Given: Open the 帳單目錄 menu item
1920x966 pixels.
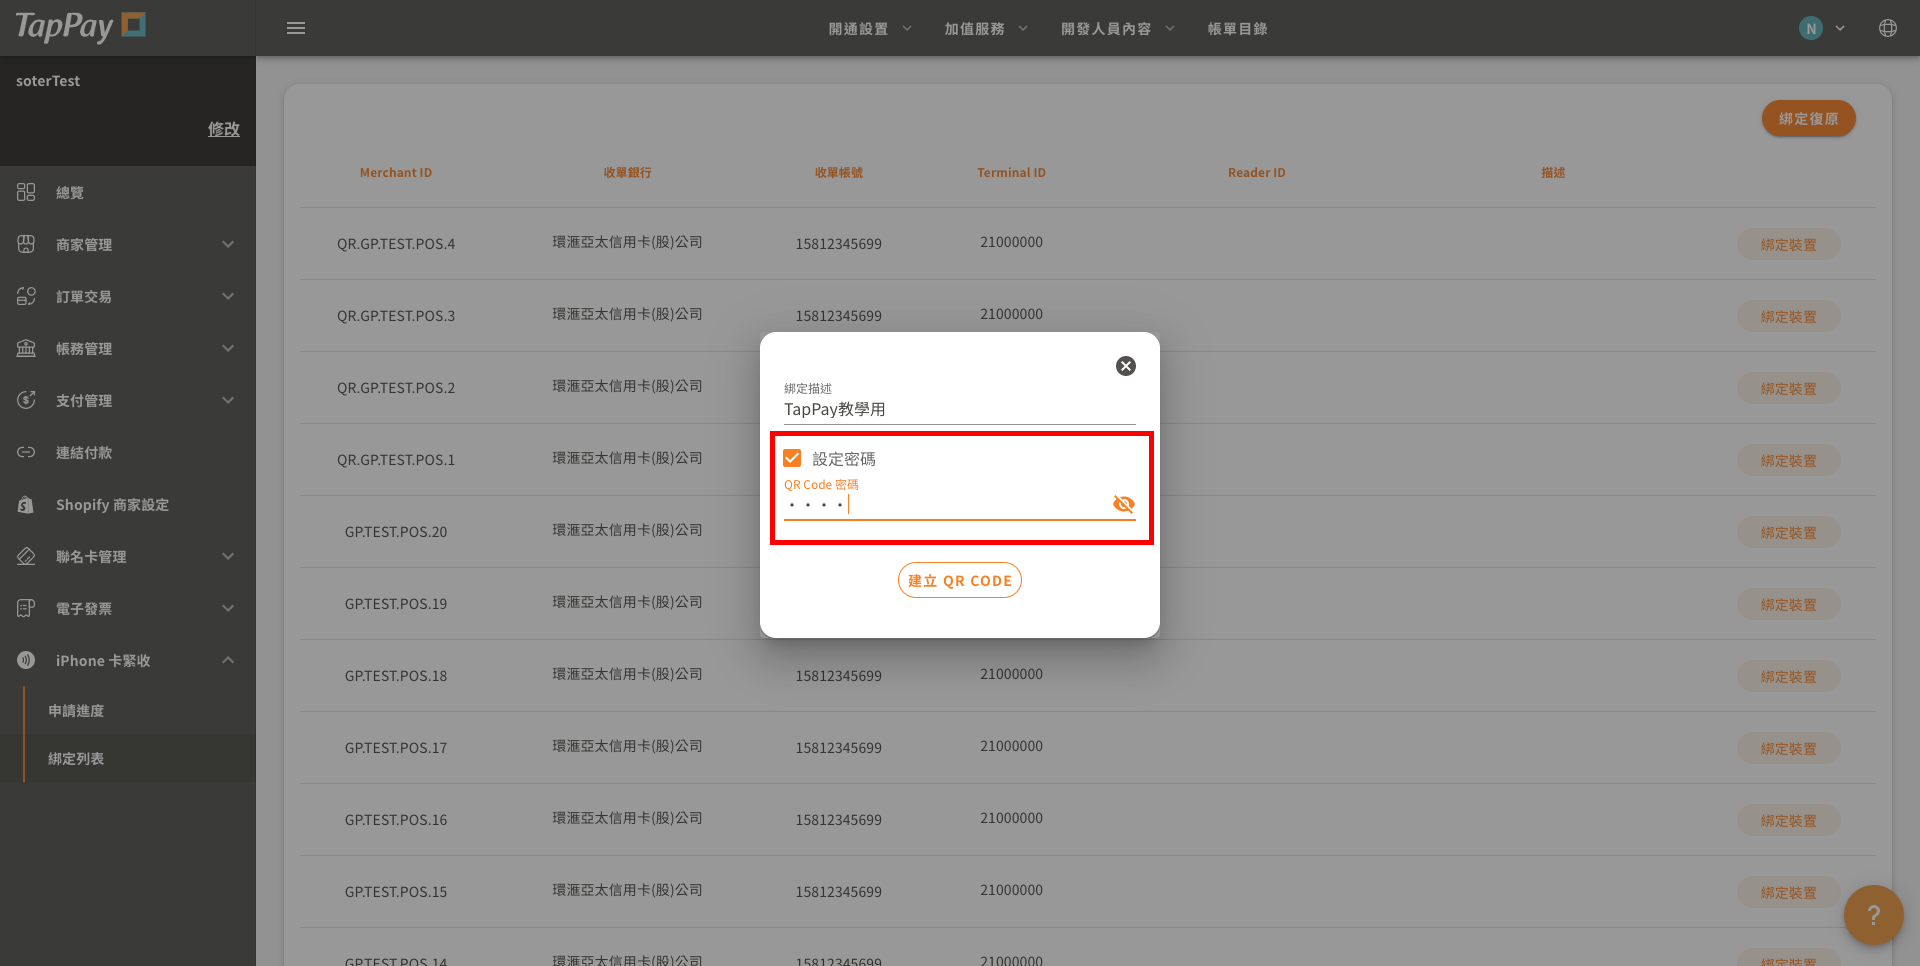Looking at the screenshot, I should click(x=1237, y=29).
